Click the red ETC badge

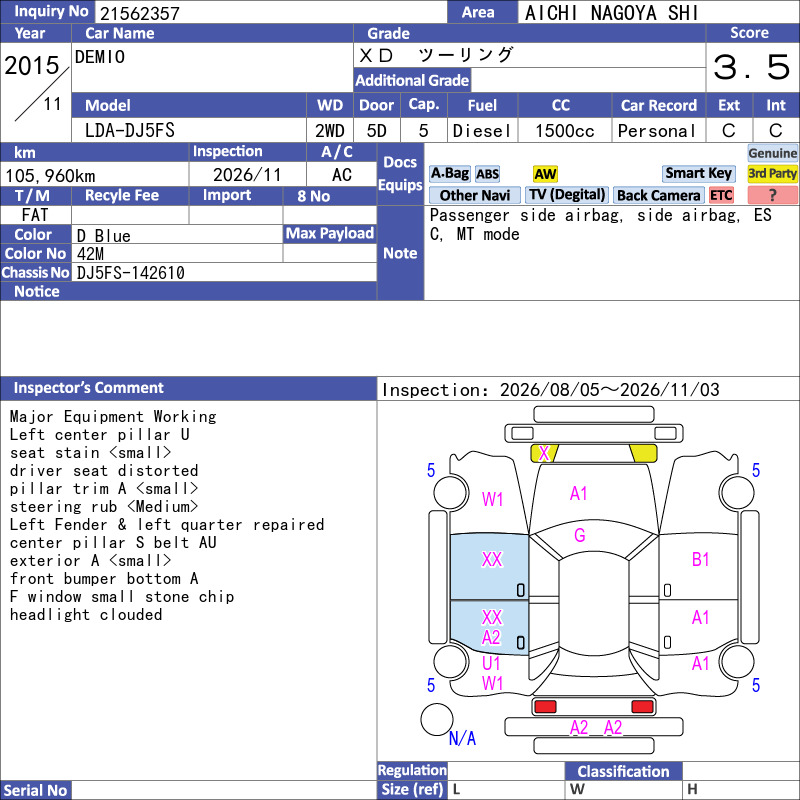click(721, 195)
